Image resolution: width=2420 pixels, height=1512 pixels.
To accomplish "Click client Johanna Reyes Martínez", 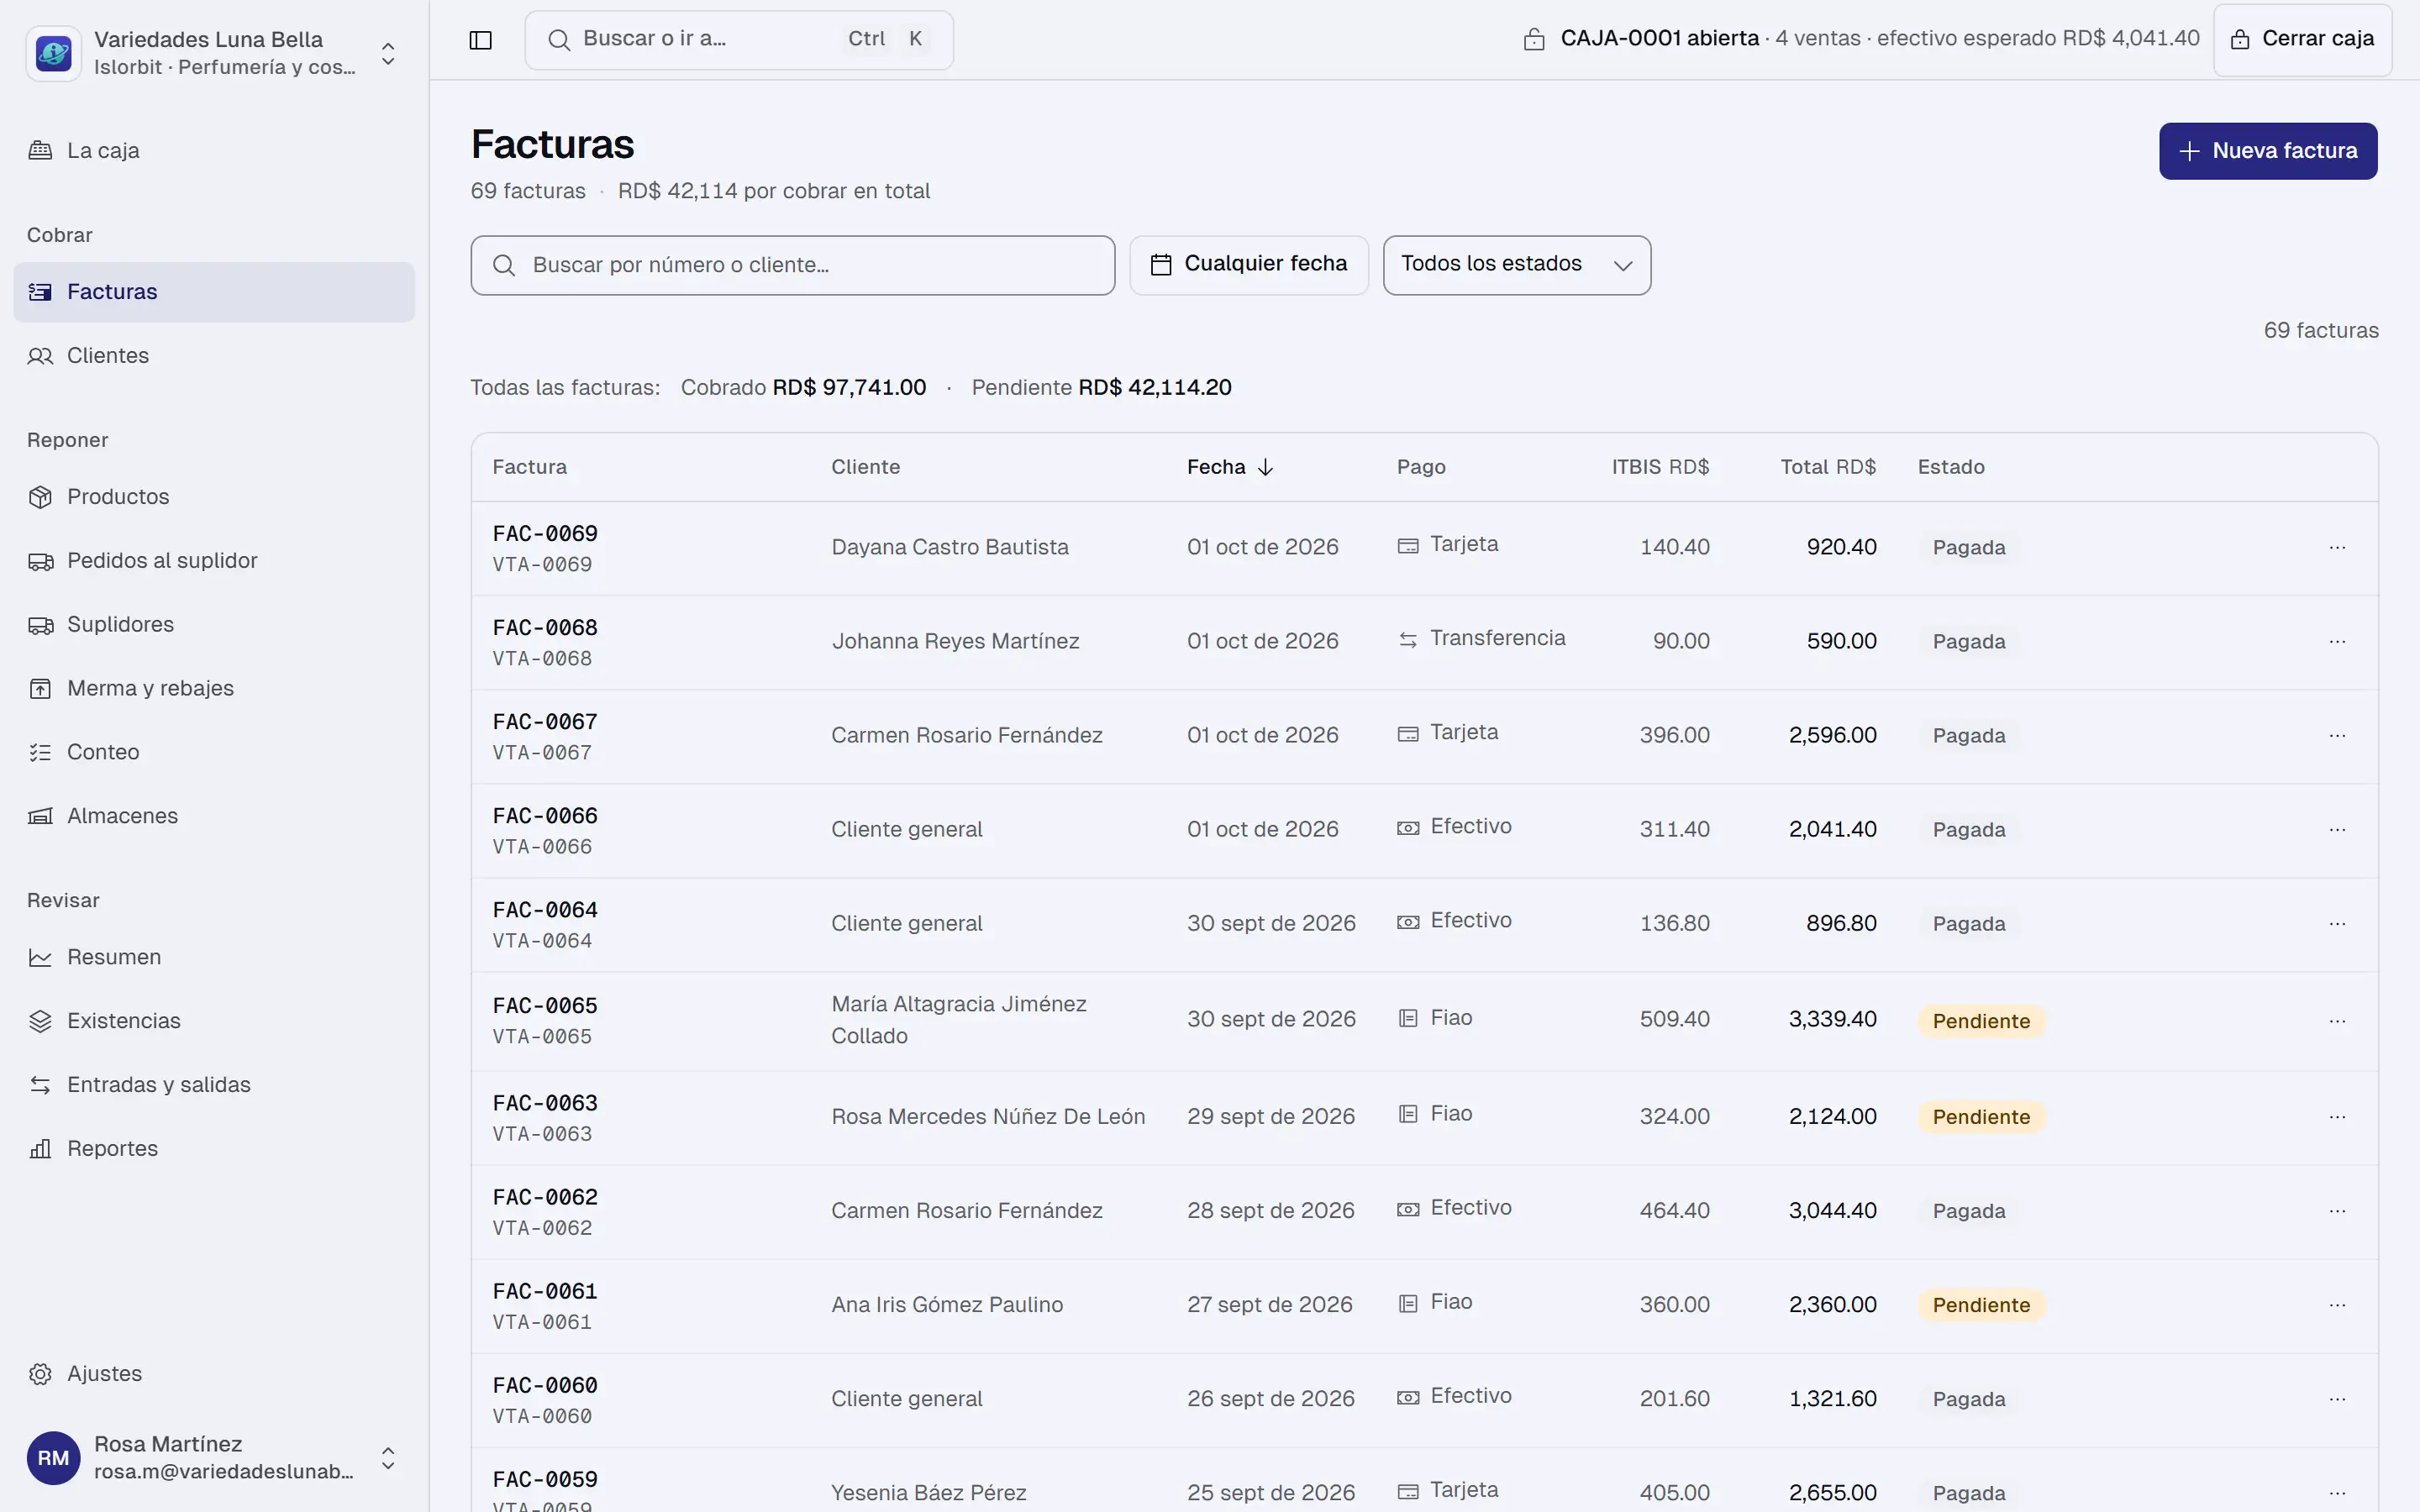I will 955,641.
